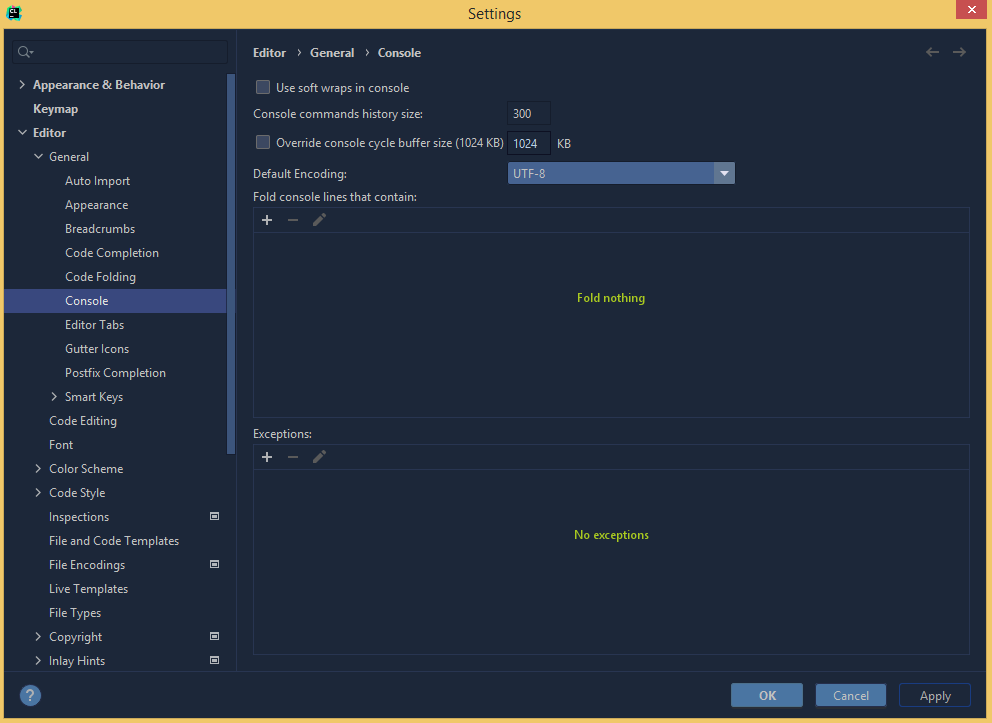Screen dimensions: 992x723
Task: Click the settings tree vertical scrollbar
Action: click(231, 263)
